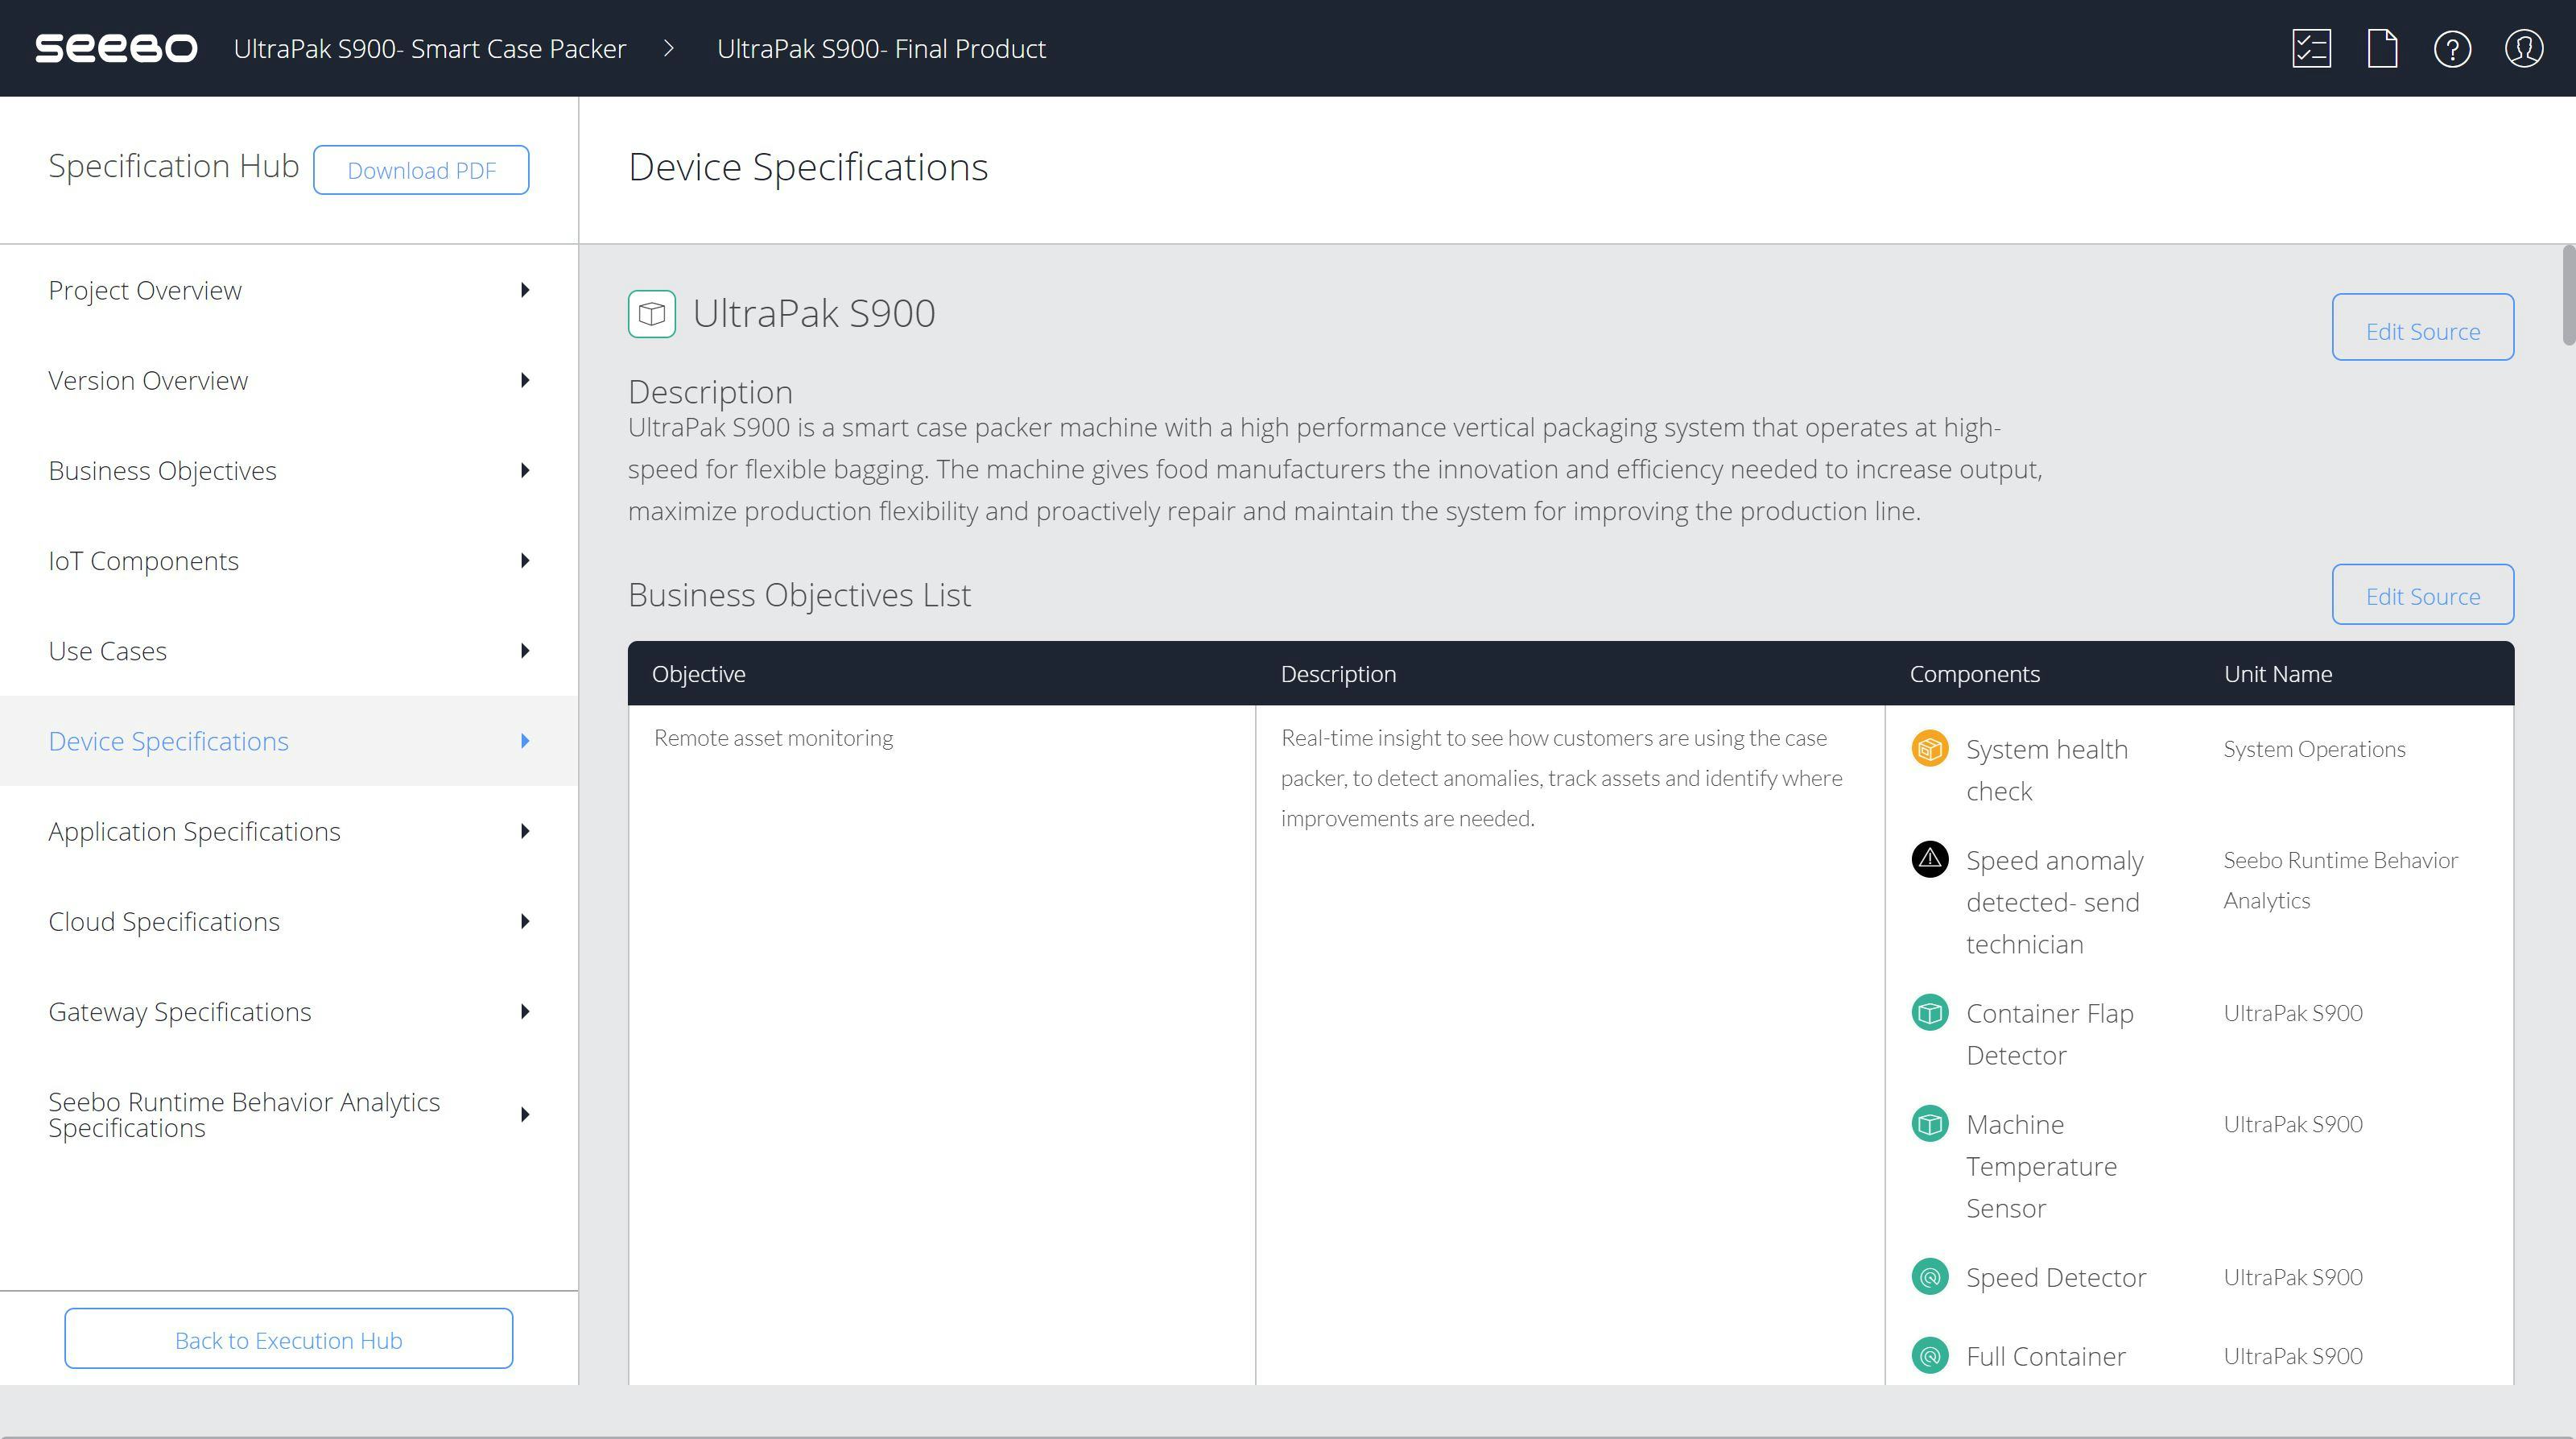Click the UltraPak S900 device icon
Viewport: 2576px width, 1439px height.
click(x=651, y=313)
